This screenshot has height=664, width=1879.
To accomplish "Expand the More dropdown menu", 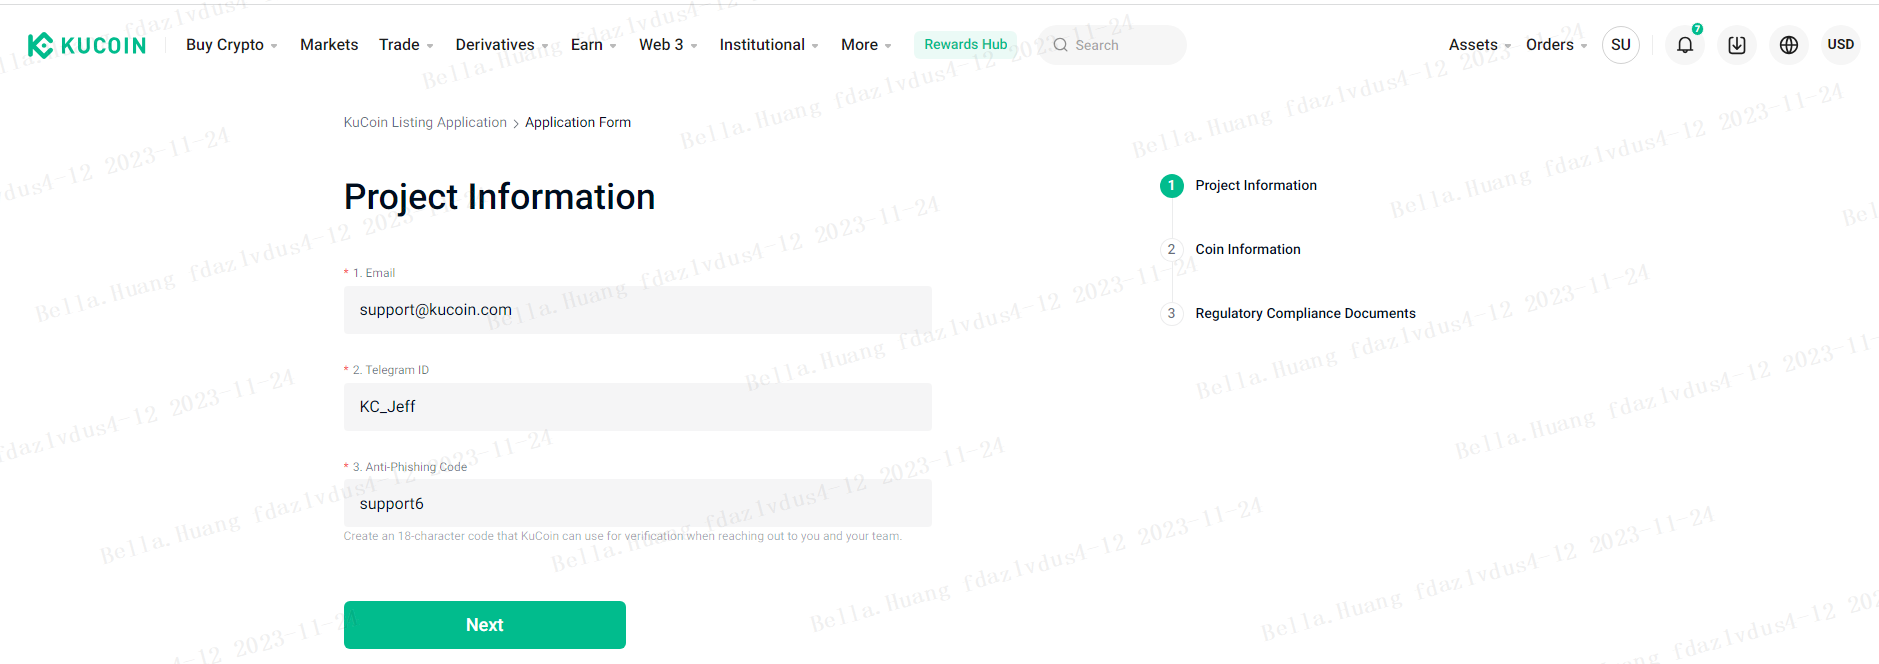I will click(x=866, y=45).
